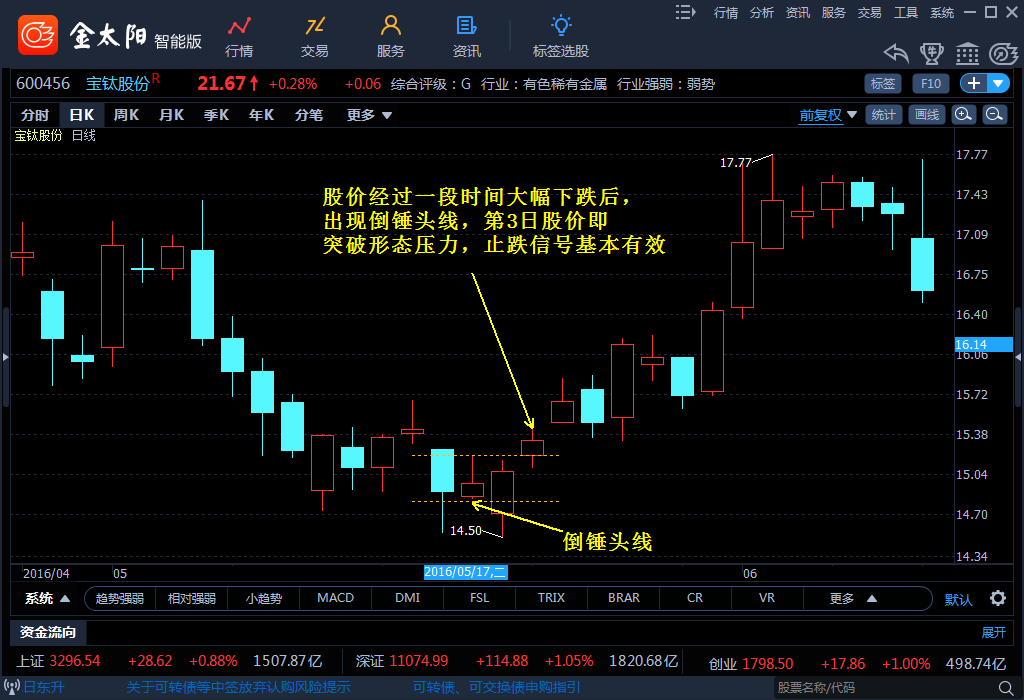Open the 更多 period dropdown
This screenshot has height=700, width=1024.
(369, 115)
